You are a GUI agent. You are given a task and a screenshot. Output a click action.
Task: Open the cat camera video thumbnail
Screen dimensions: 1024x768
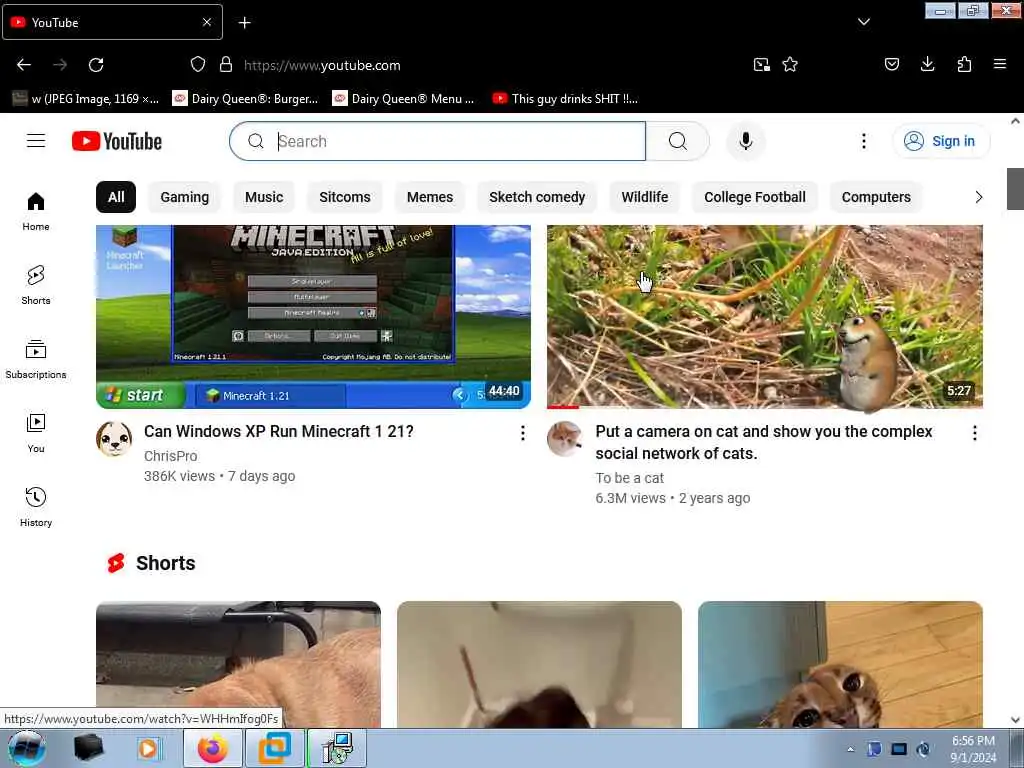tap(765, 317)
